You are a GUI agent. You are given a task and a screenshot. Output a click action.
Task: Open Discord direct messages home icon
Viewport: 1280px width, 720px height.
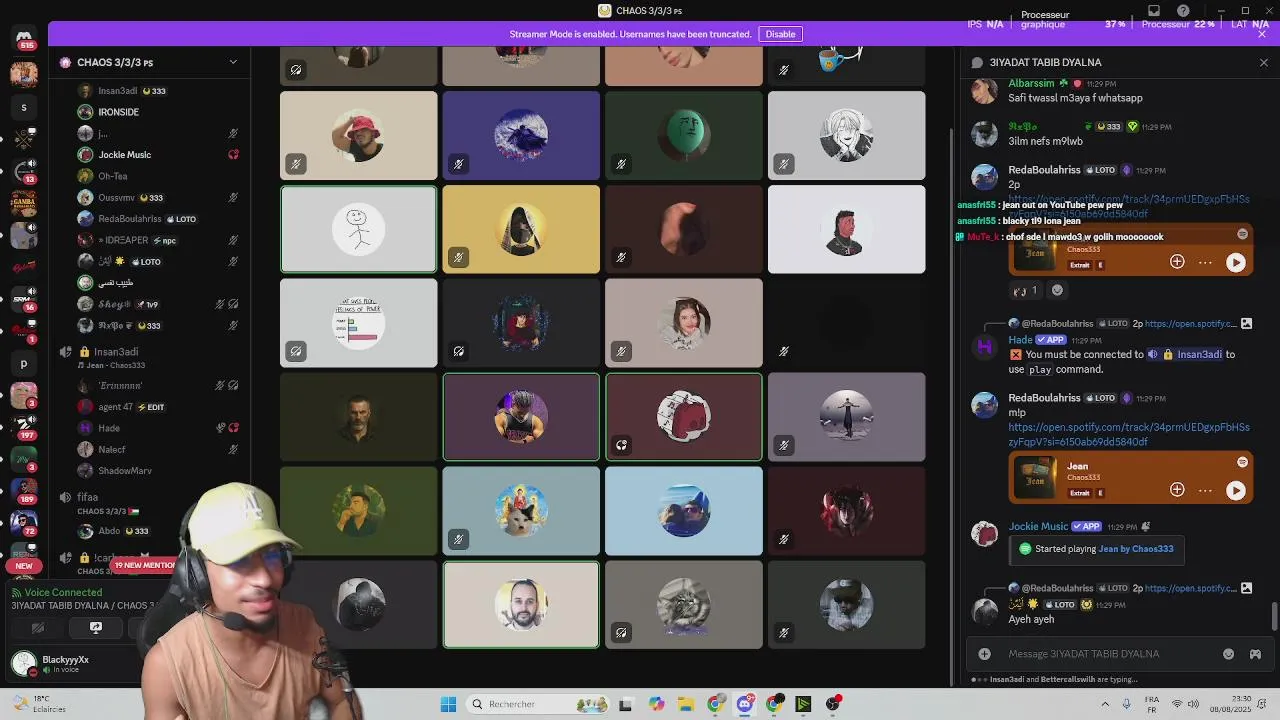[24, 38]
